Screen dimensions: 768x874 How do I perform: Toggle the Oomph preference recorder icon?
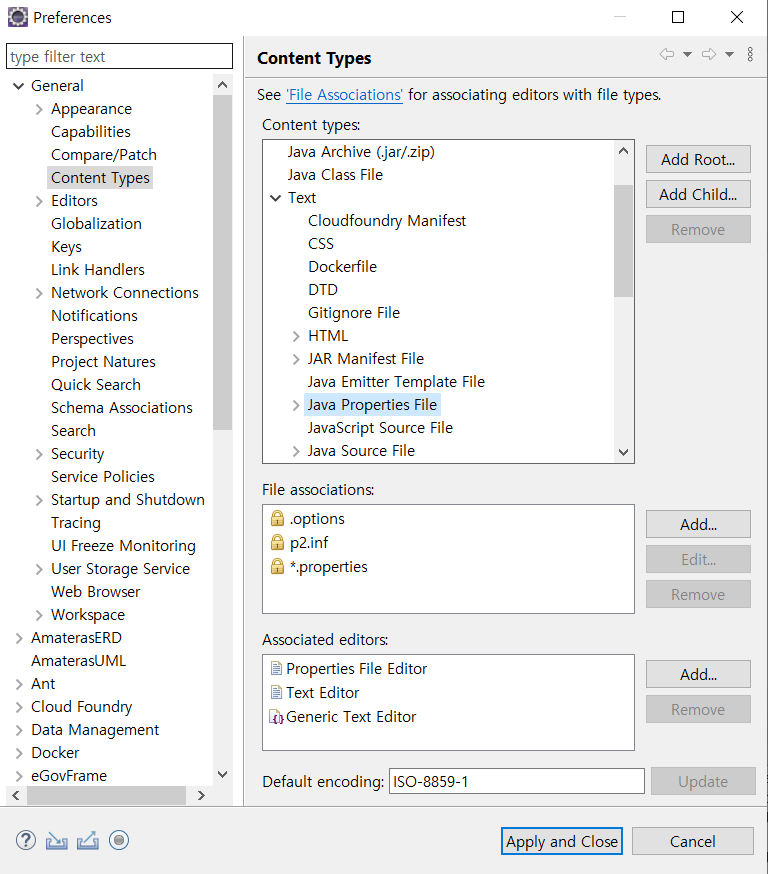[119, 840]
